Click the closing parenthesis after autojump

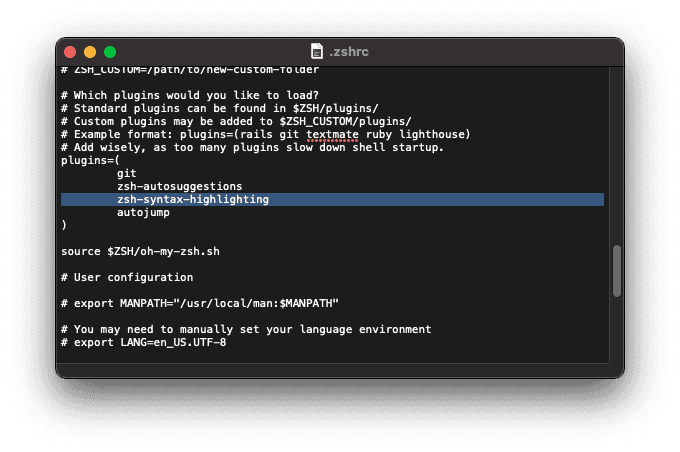64,225
